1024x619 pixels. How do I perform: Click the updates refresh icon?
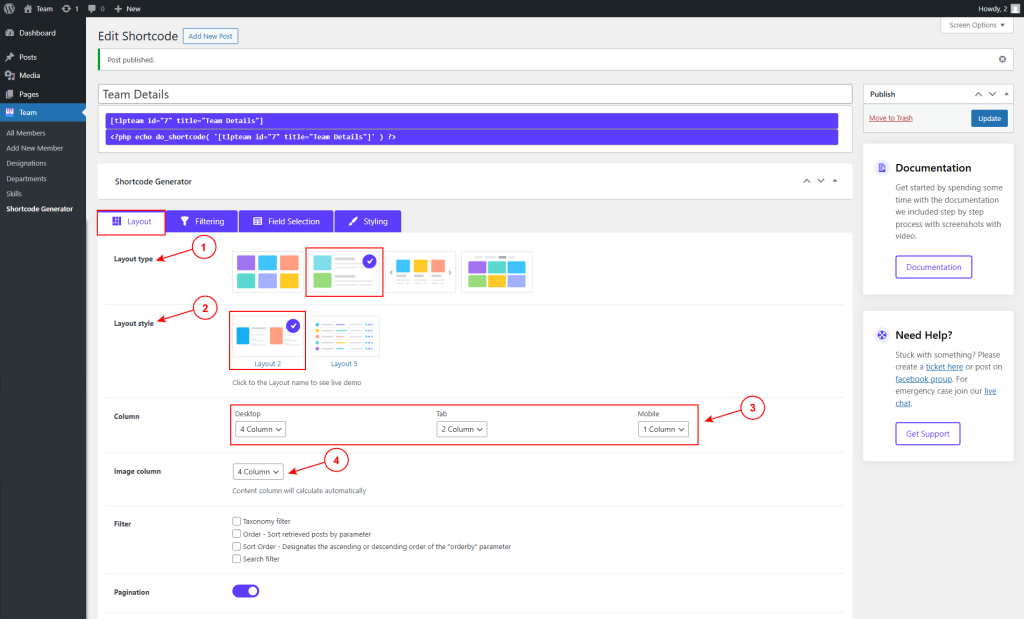coord(66,8)
